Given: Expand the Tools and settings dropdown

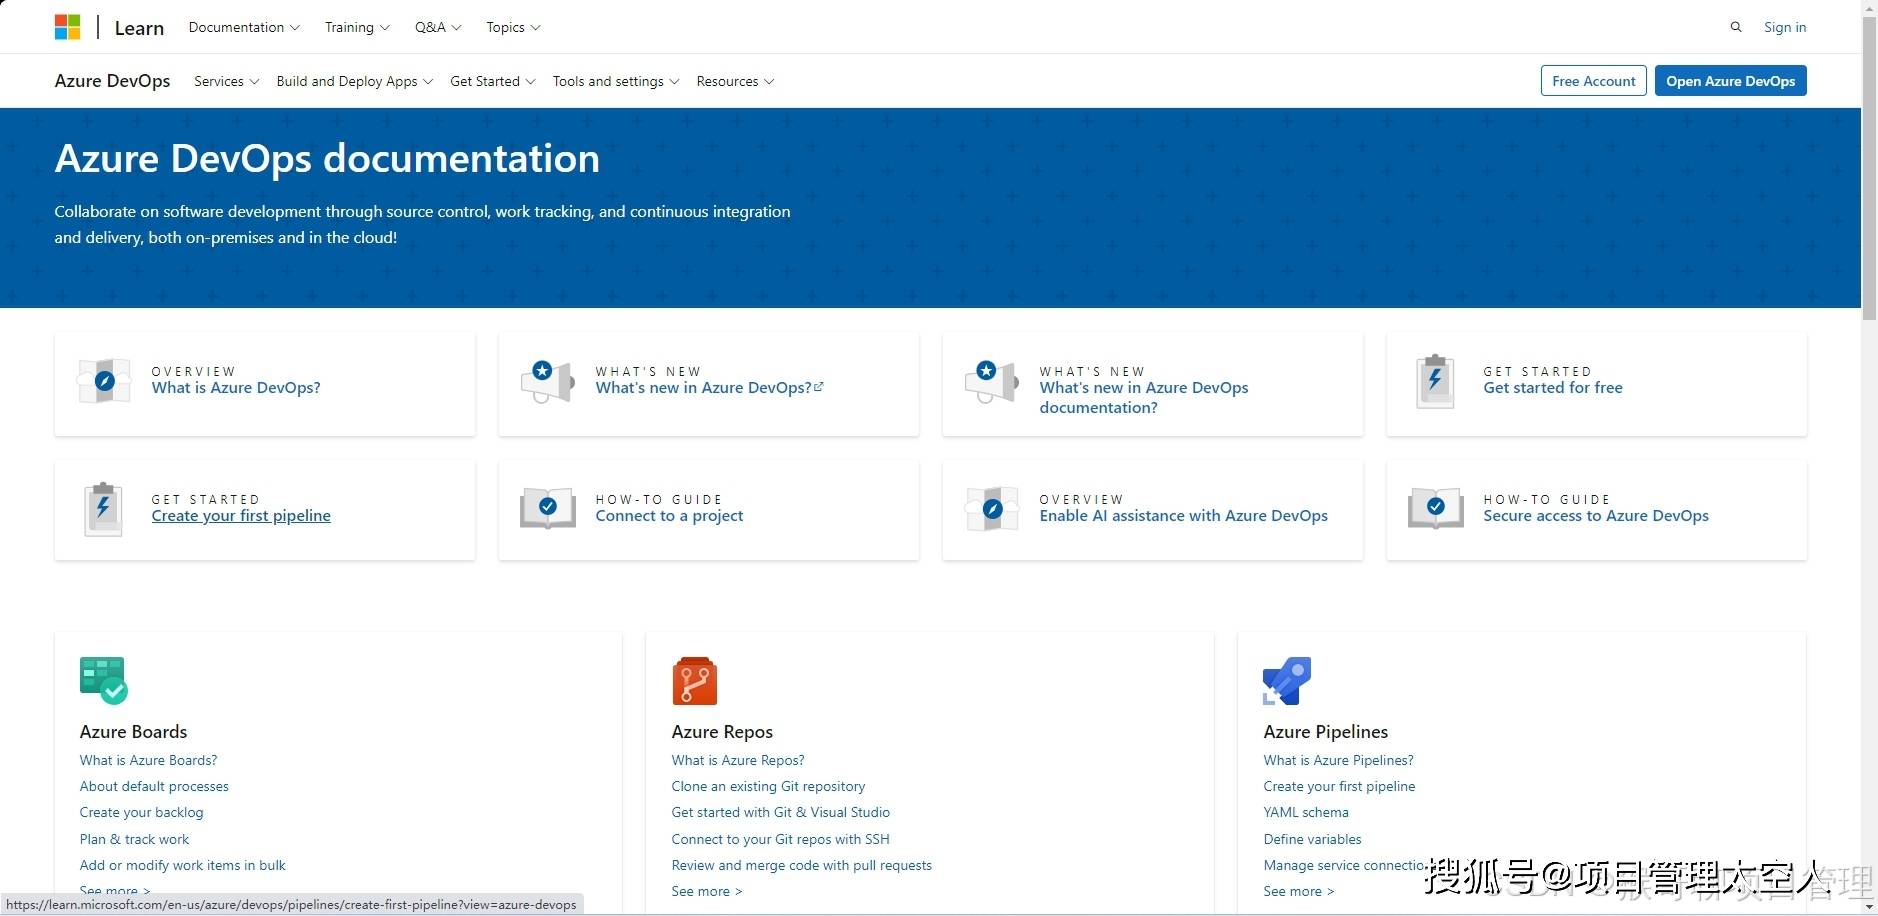Looking at the screenshot, I should 615,81.
